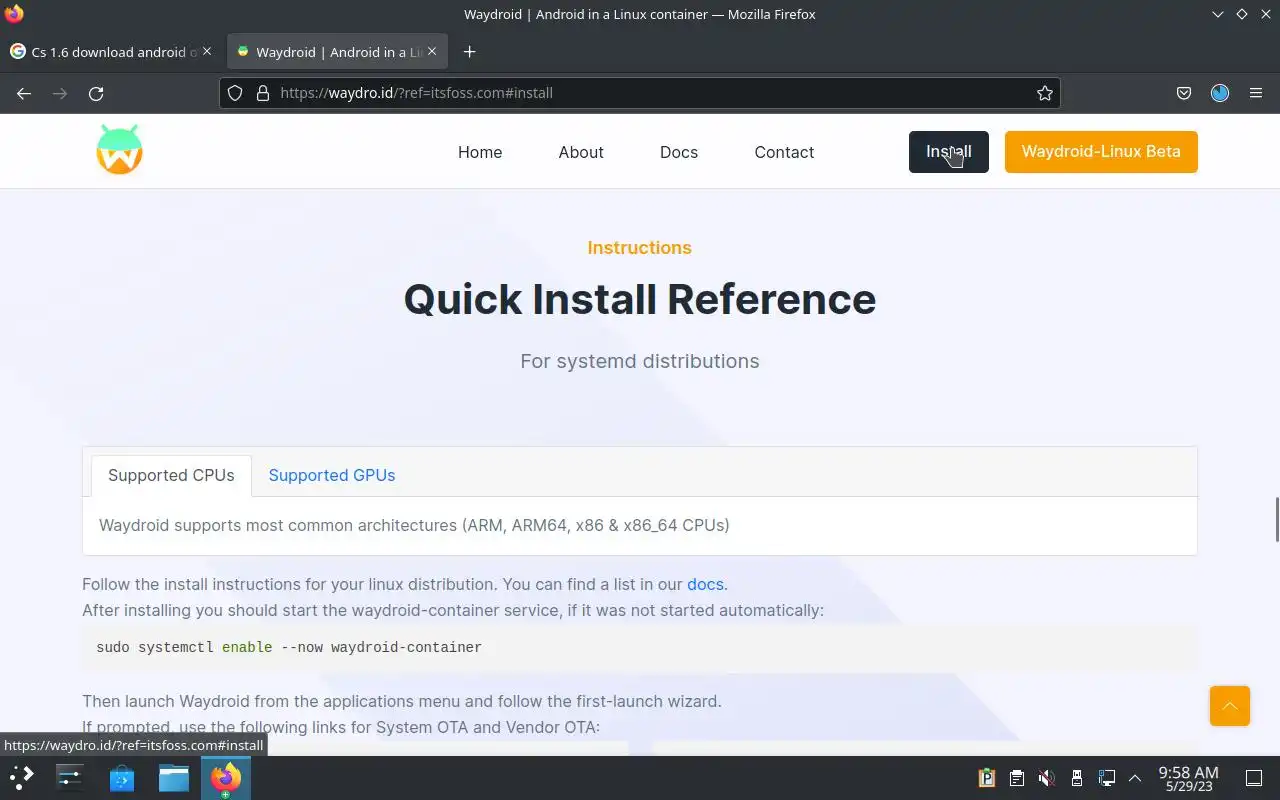Switch to the Supported GPUs tab
The width and height of the screenshot is (1280, 800).
[332, 475]
